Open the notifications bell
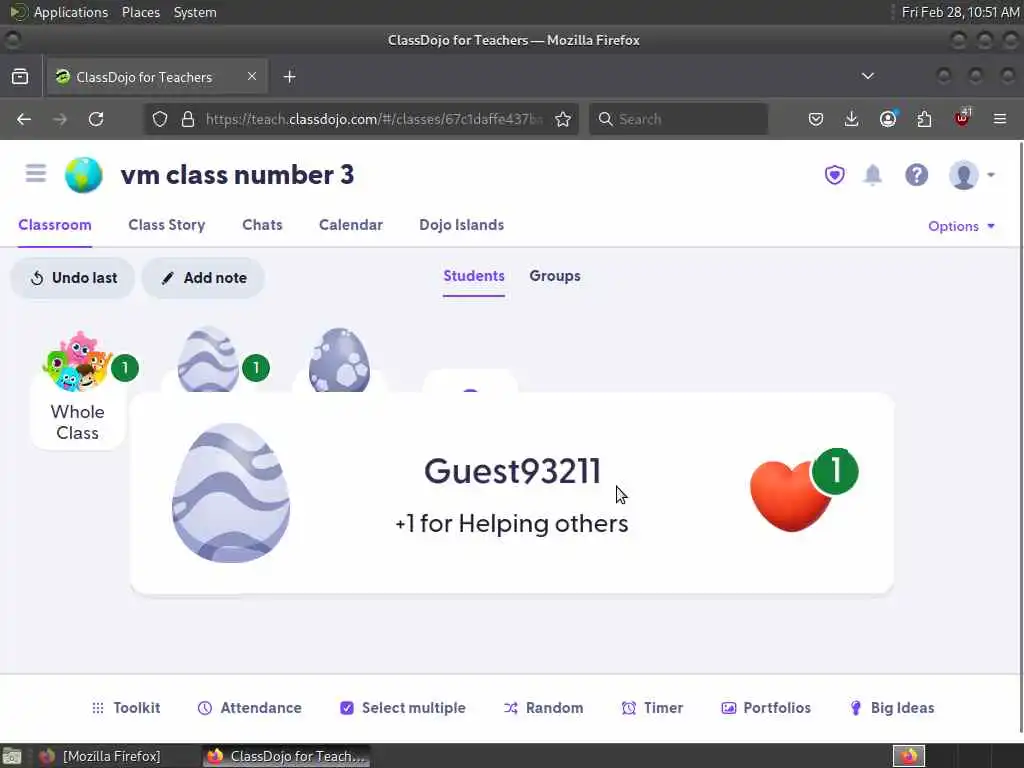 (873, 175)
